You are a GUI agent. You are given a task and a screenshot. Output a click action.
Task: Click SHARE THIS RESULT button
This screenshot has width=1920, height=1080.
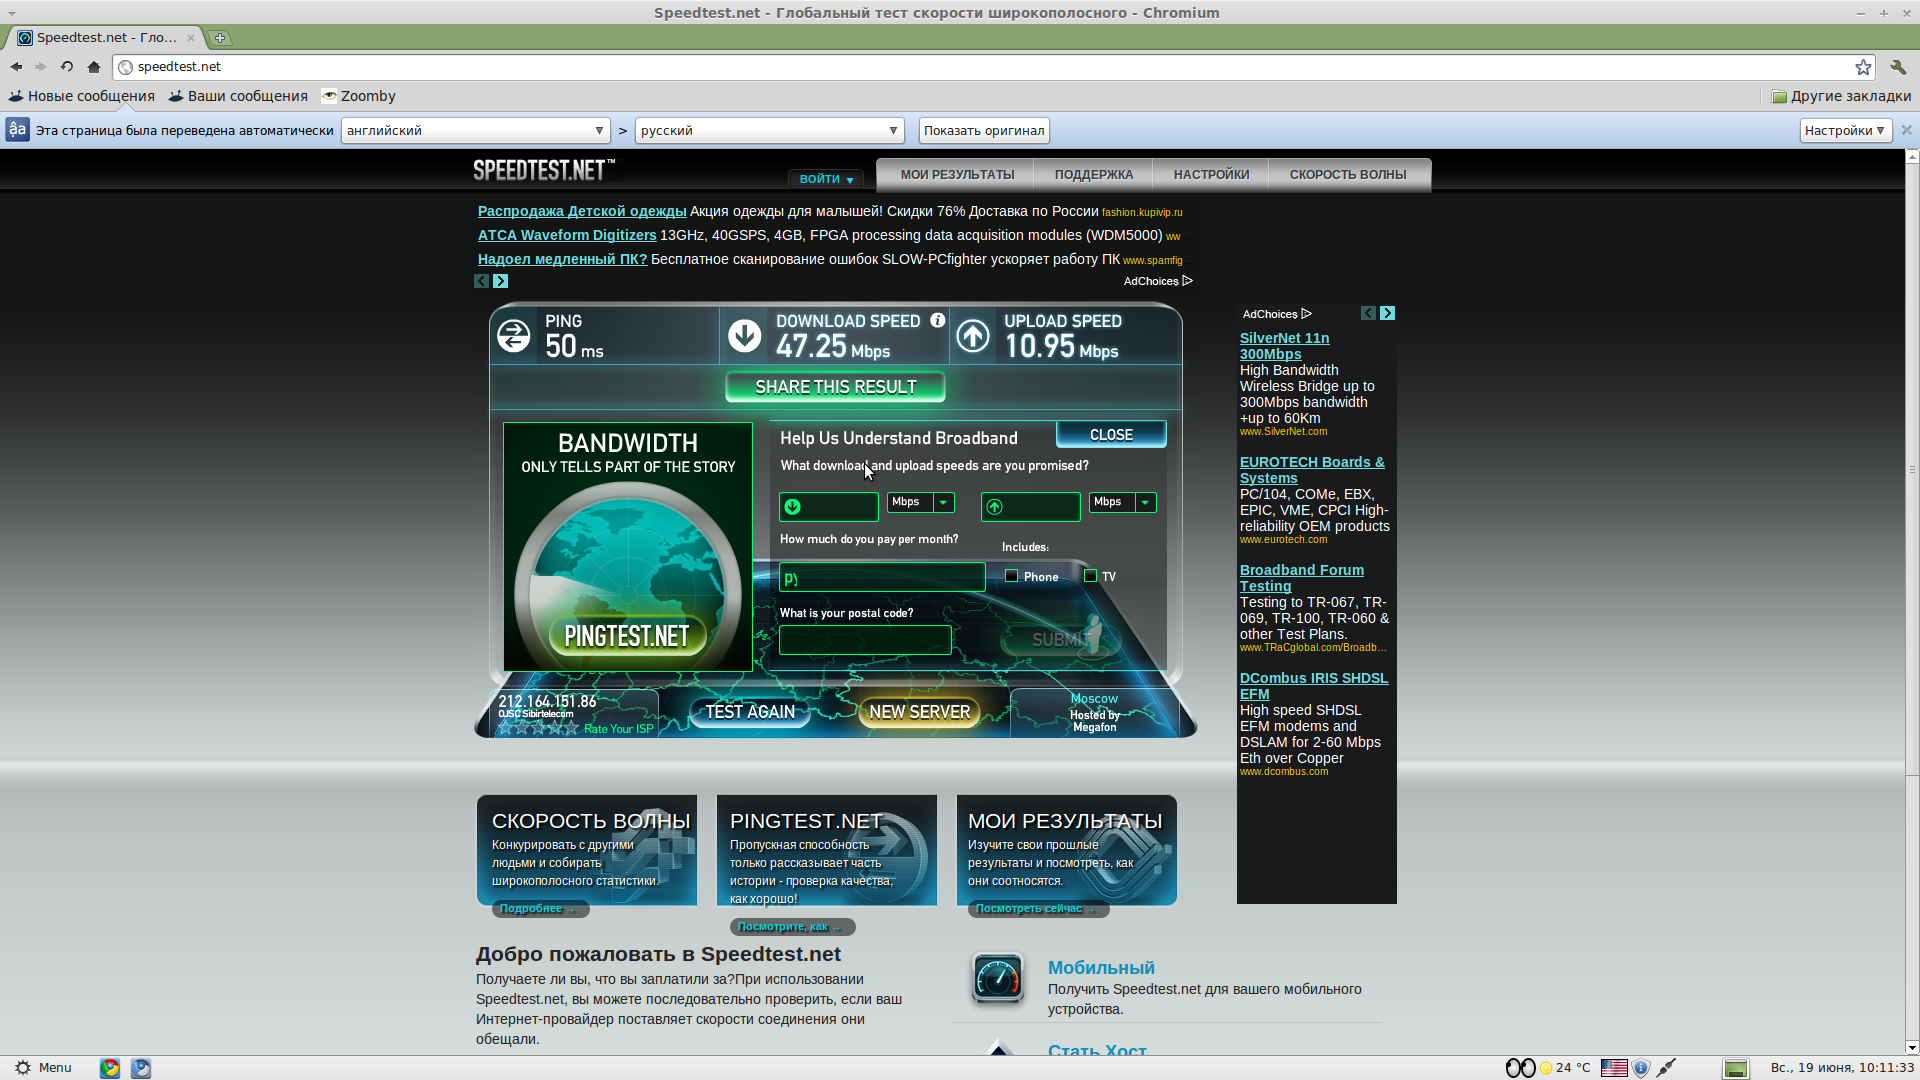click(835, 387)
